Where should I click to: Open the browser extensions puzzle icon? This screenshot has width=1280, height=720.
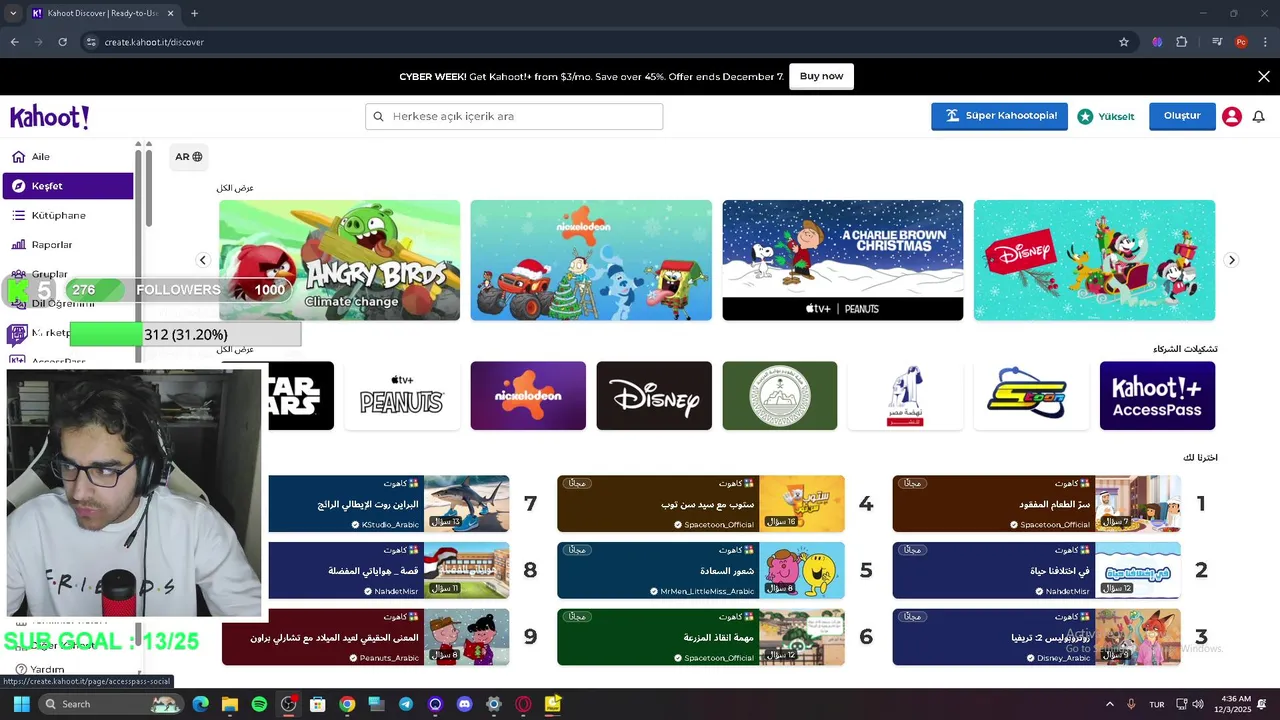click(1182, 42)
